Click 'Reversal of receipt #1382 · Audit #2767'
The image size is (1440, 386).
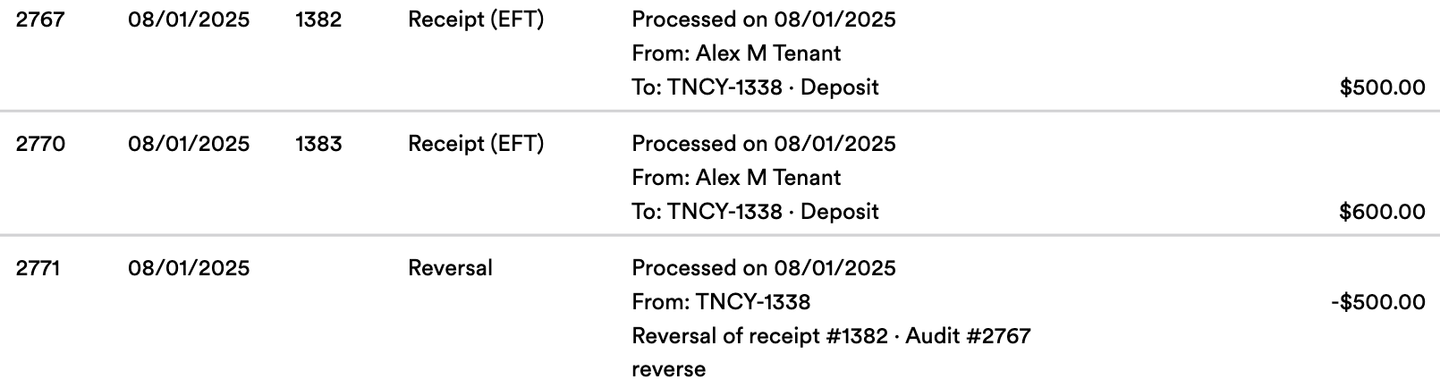coord(831,336)
